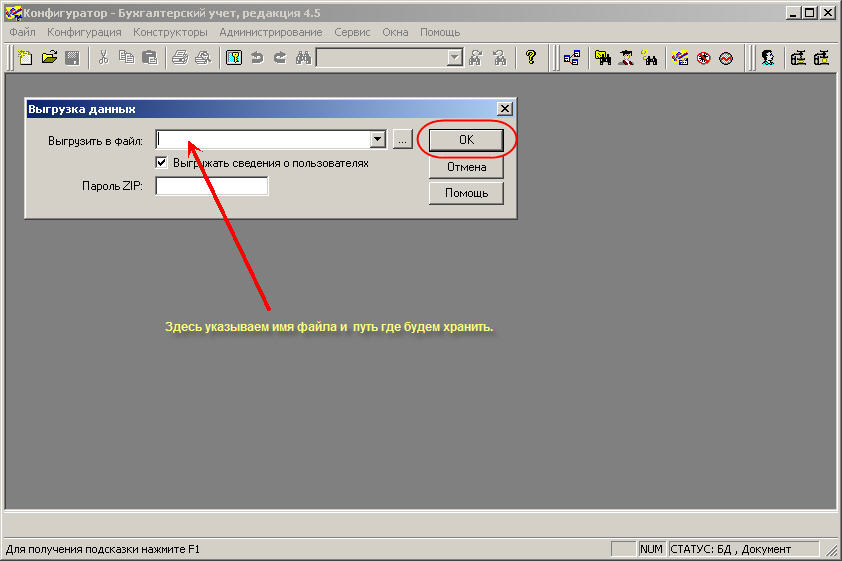Viewport: 842px width, 561px height.
Task: Open the Окна menu
Action: click(x=395, y=32)
